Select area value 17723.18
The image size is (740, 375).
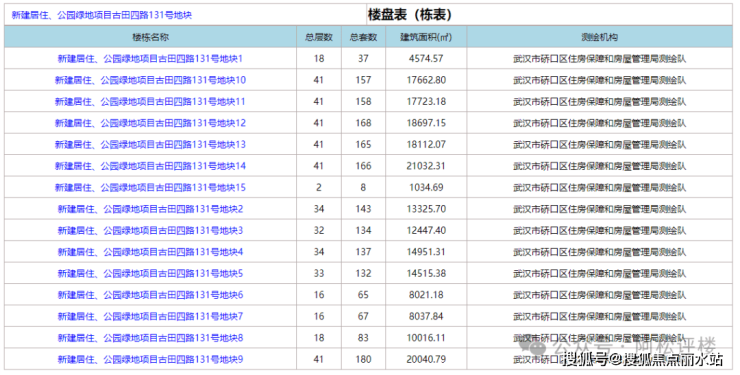tap(426, 102)
